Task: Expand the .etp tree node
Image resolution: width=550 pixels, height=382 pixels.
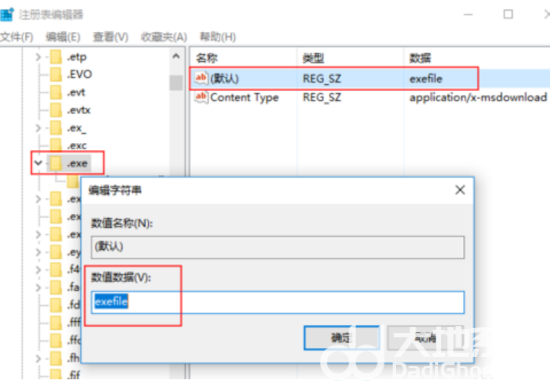Action: (38, 57)
